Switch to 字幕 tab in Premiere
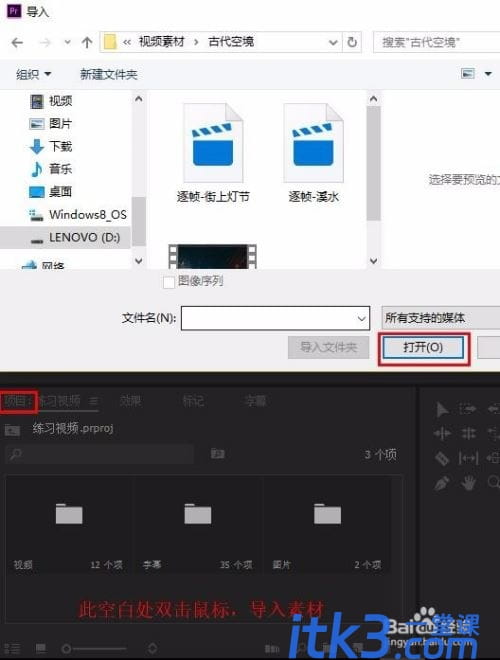The width and height of the screenshot is (500, 660). pyautogui.click(x=255, y=401)
